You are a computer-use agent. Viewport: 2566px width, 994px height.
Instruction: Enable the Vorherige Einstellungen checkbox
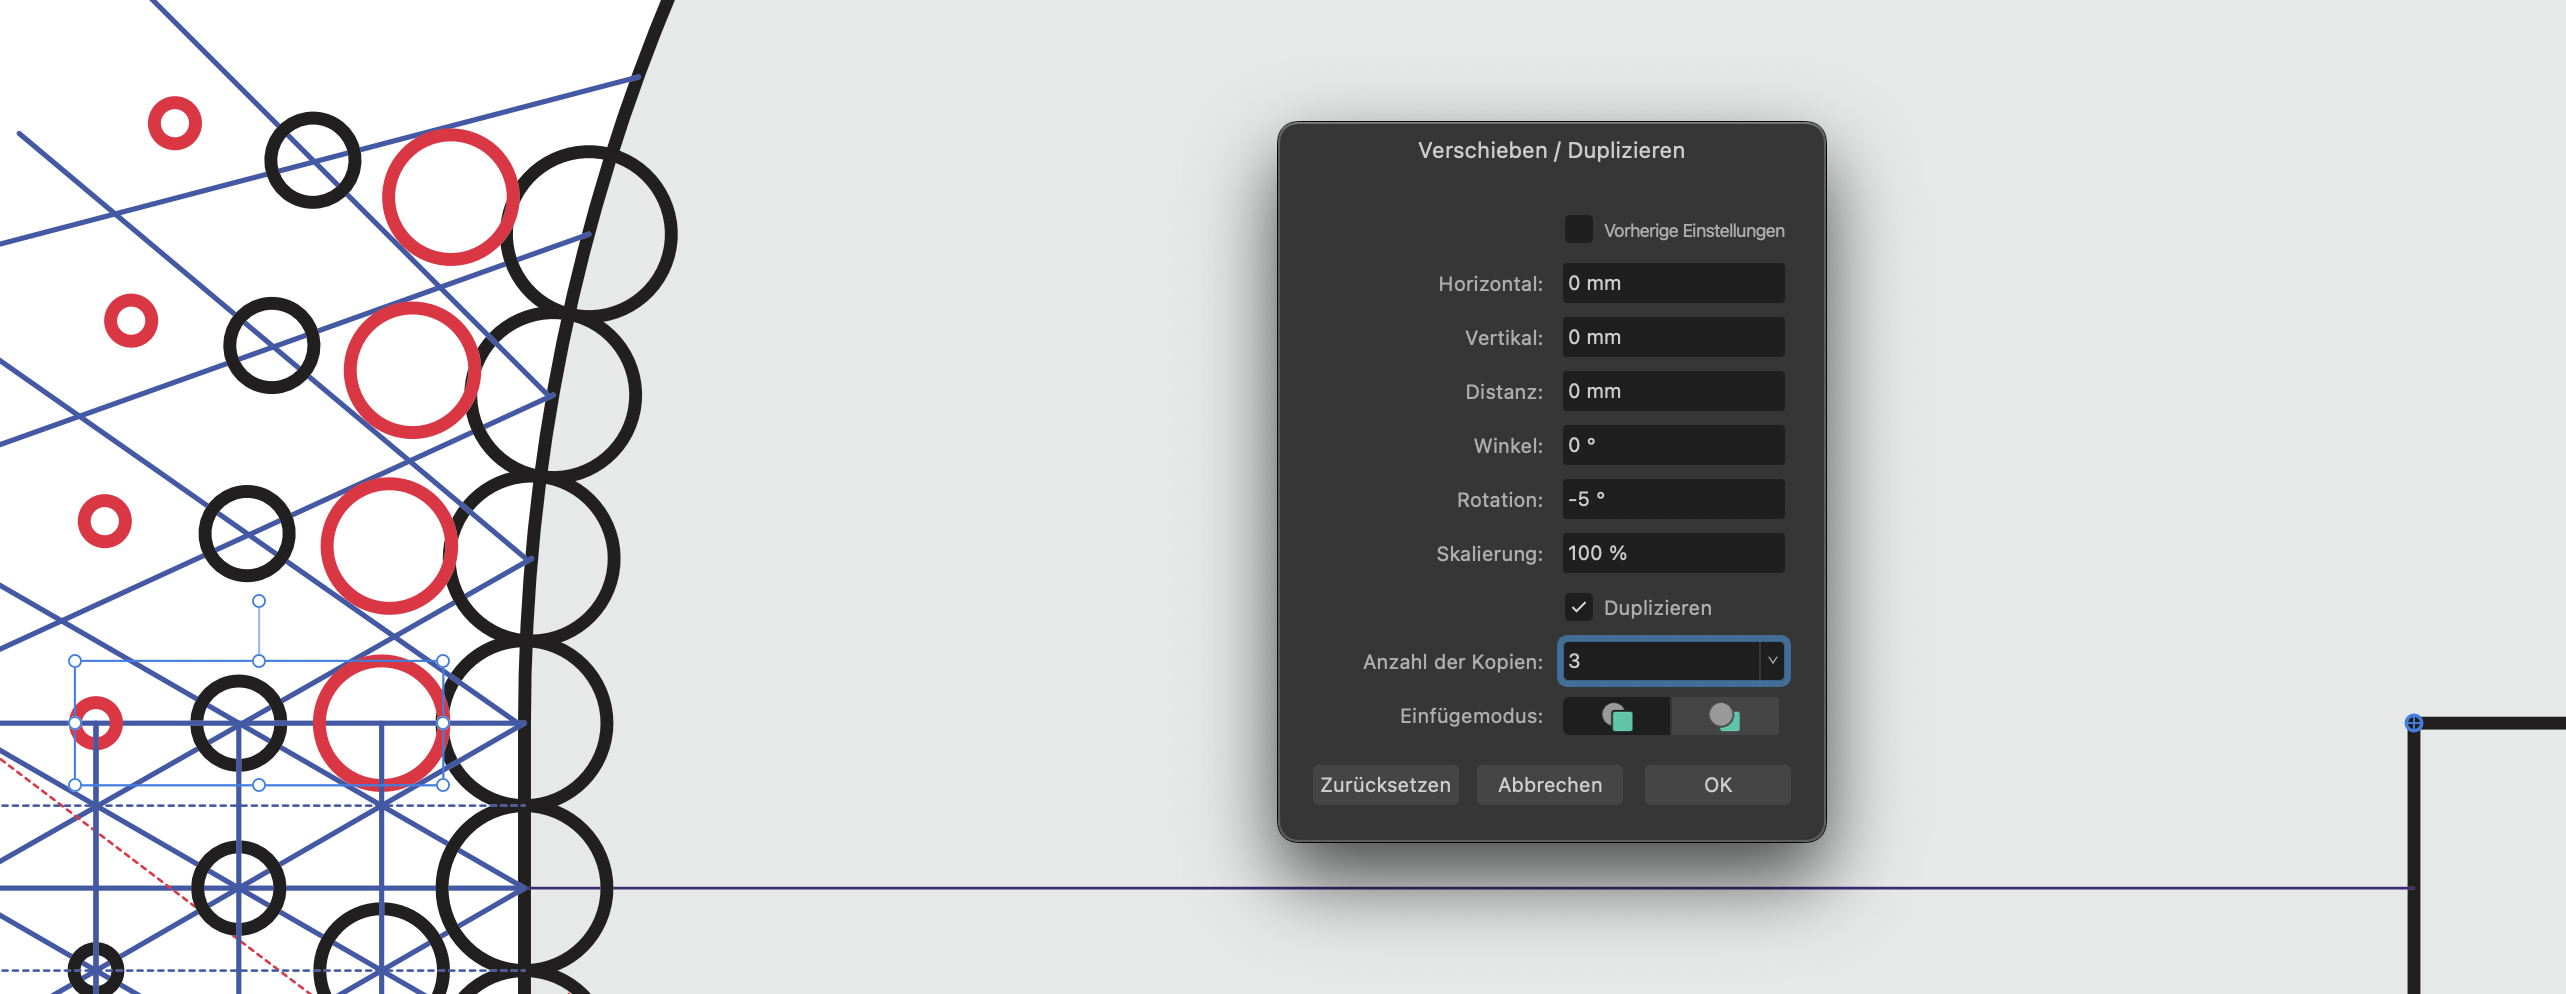pos(1578,230)
